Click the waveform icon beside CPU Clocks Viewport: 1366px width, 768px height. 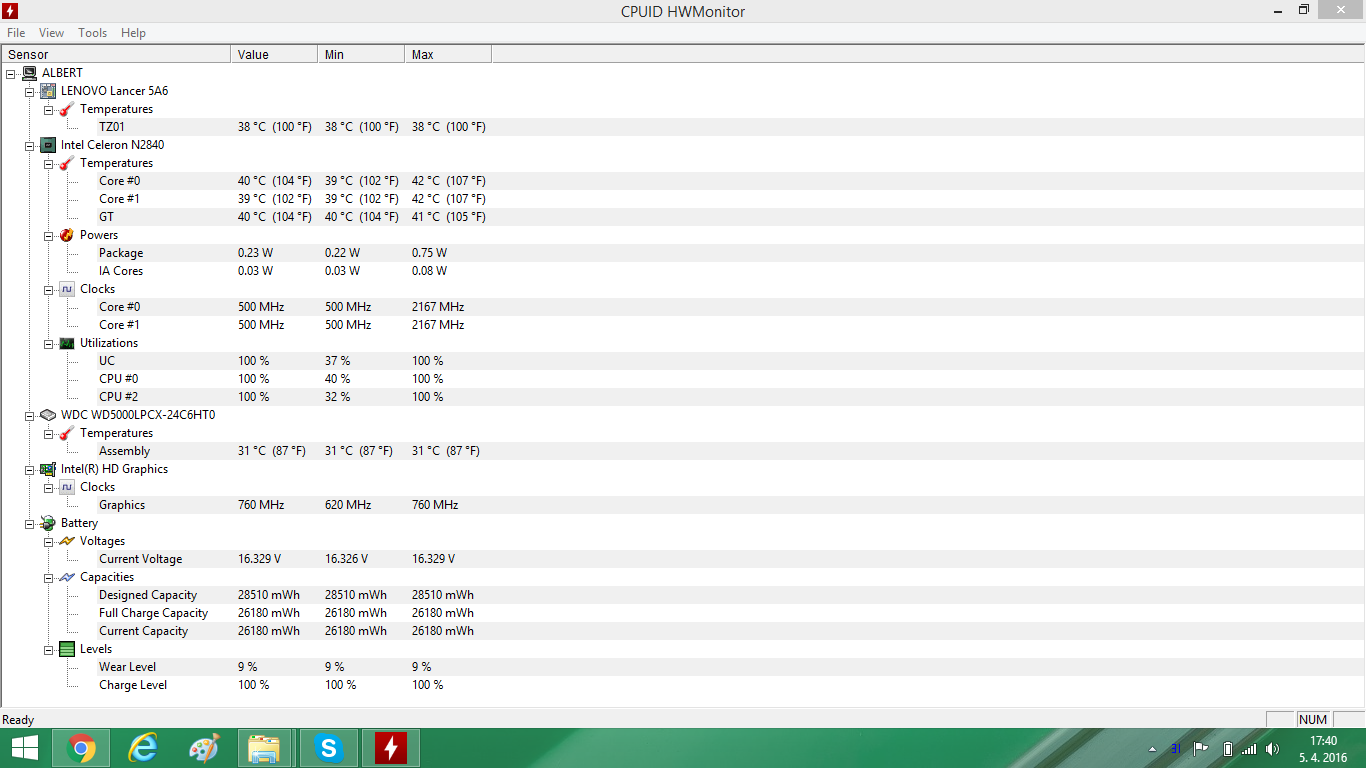tap(67, 289)
